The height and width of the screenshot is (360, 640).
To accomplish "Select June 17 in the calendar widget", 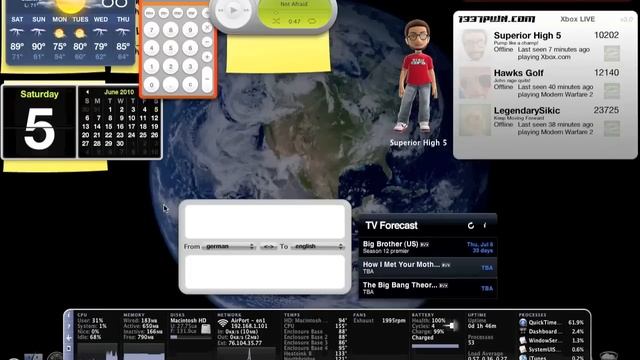I will [x=132, y=127].
